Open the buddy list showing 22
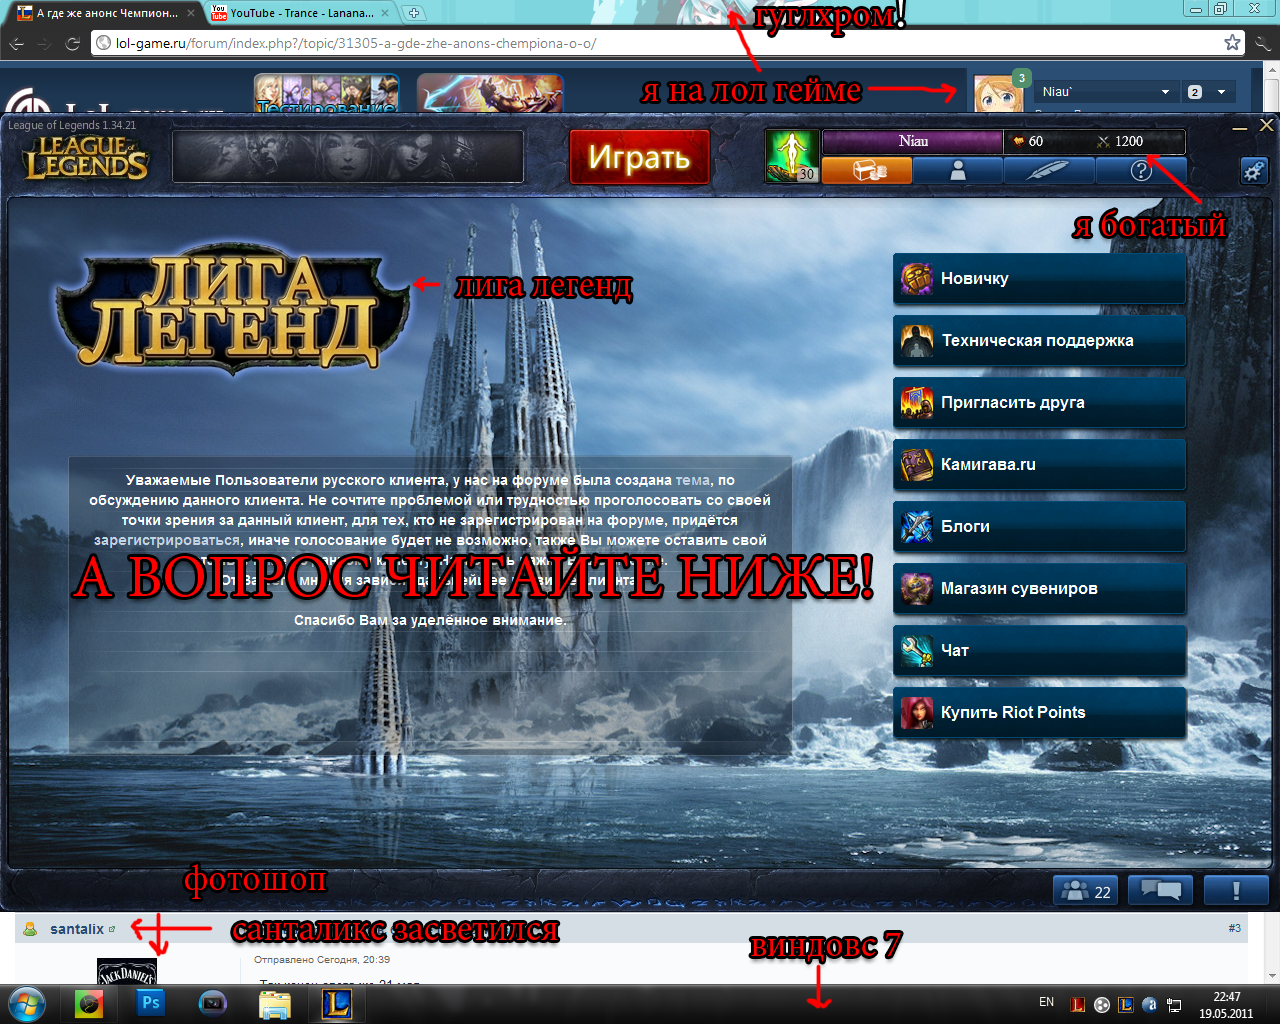Image resolution: width=1280 pixels, height=1024 pixels. pos(1086,891)
